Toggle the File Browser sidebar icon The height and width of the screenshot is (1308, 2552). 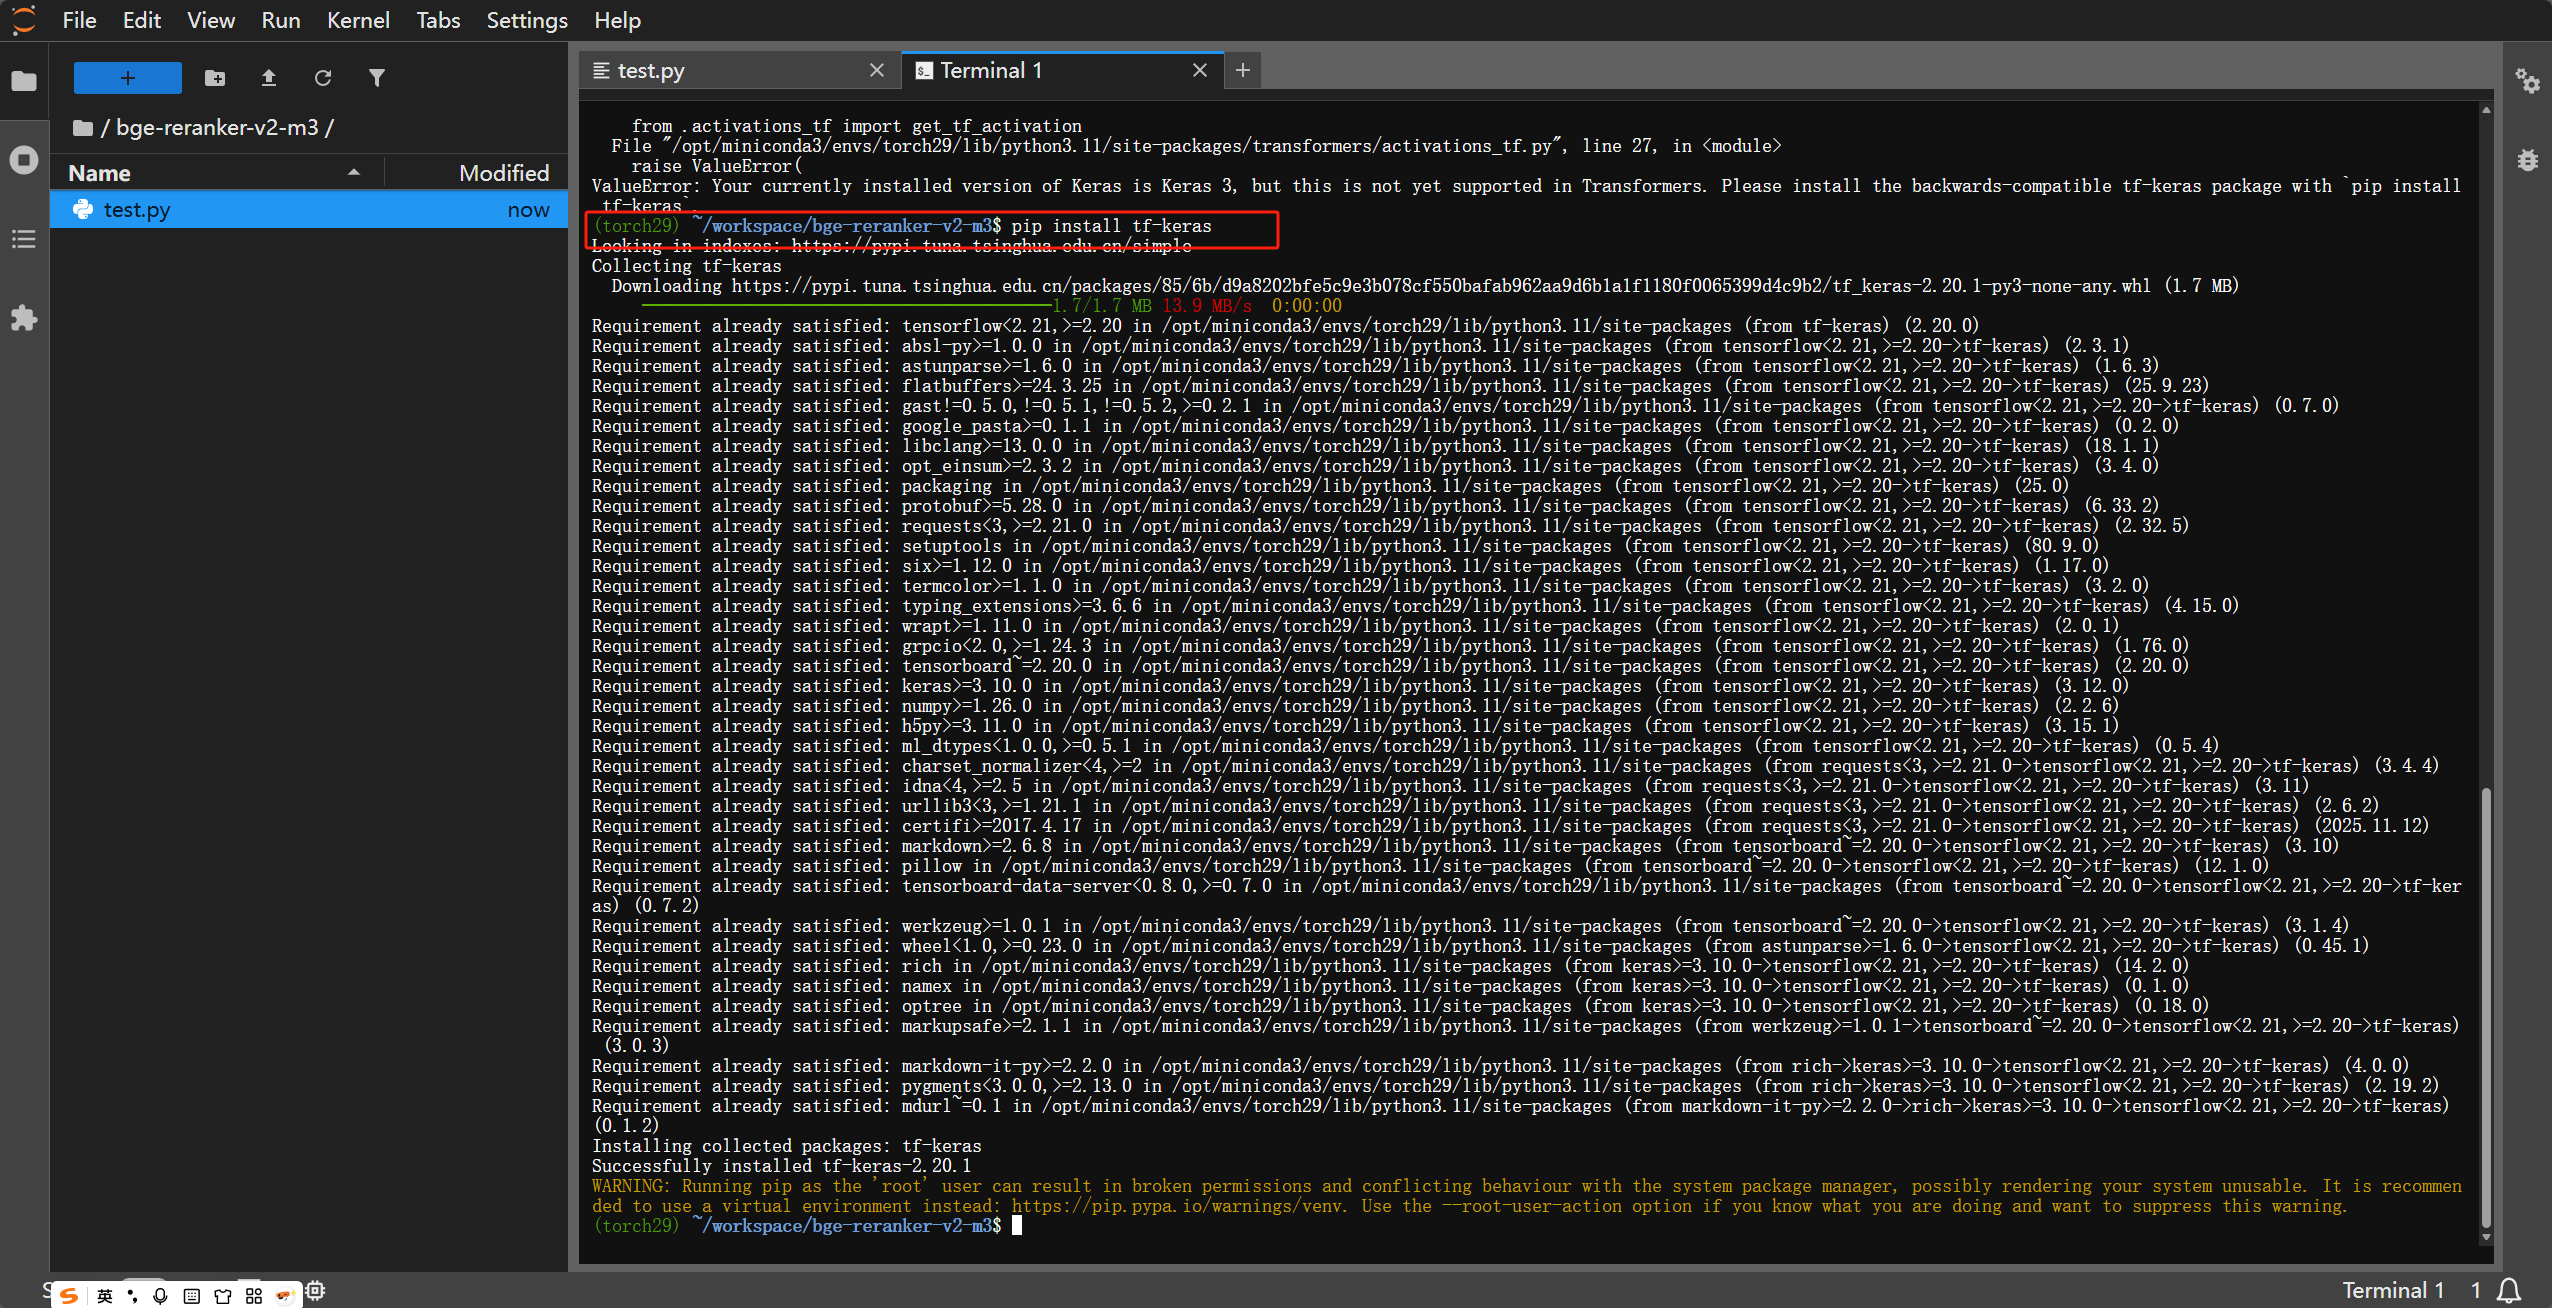pos(24,80)
